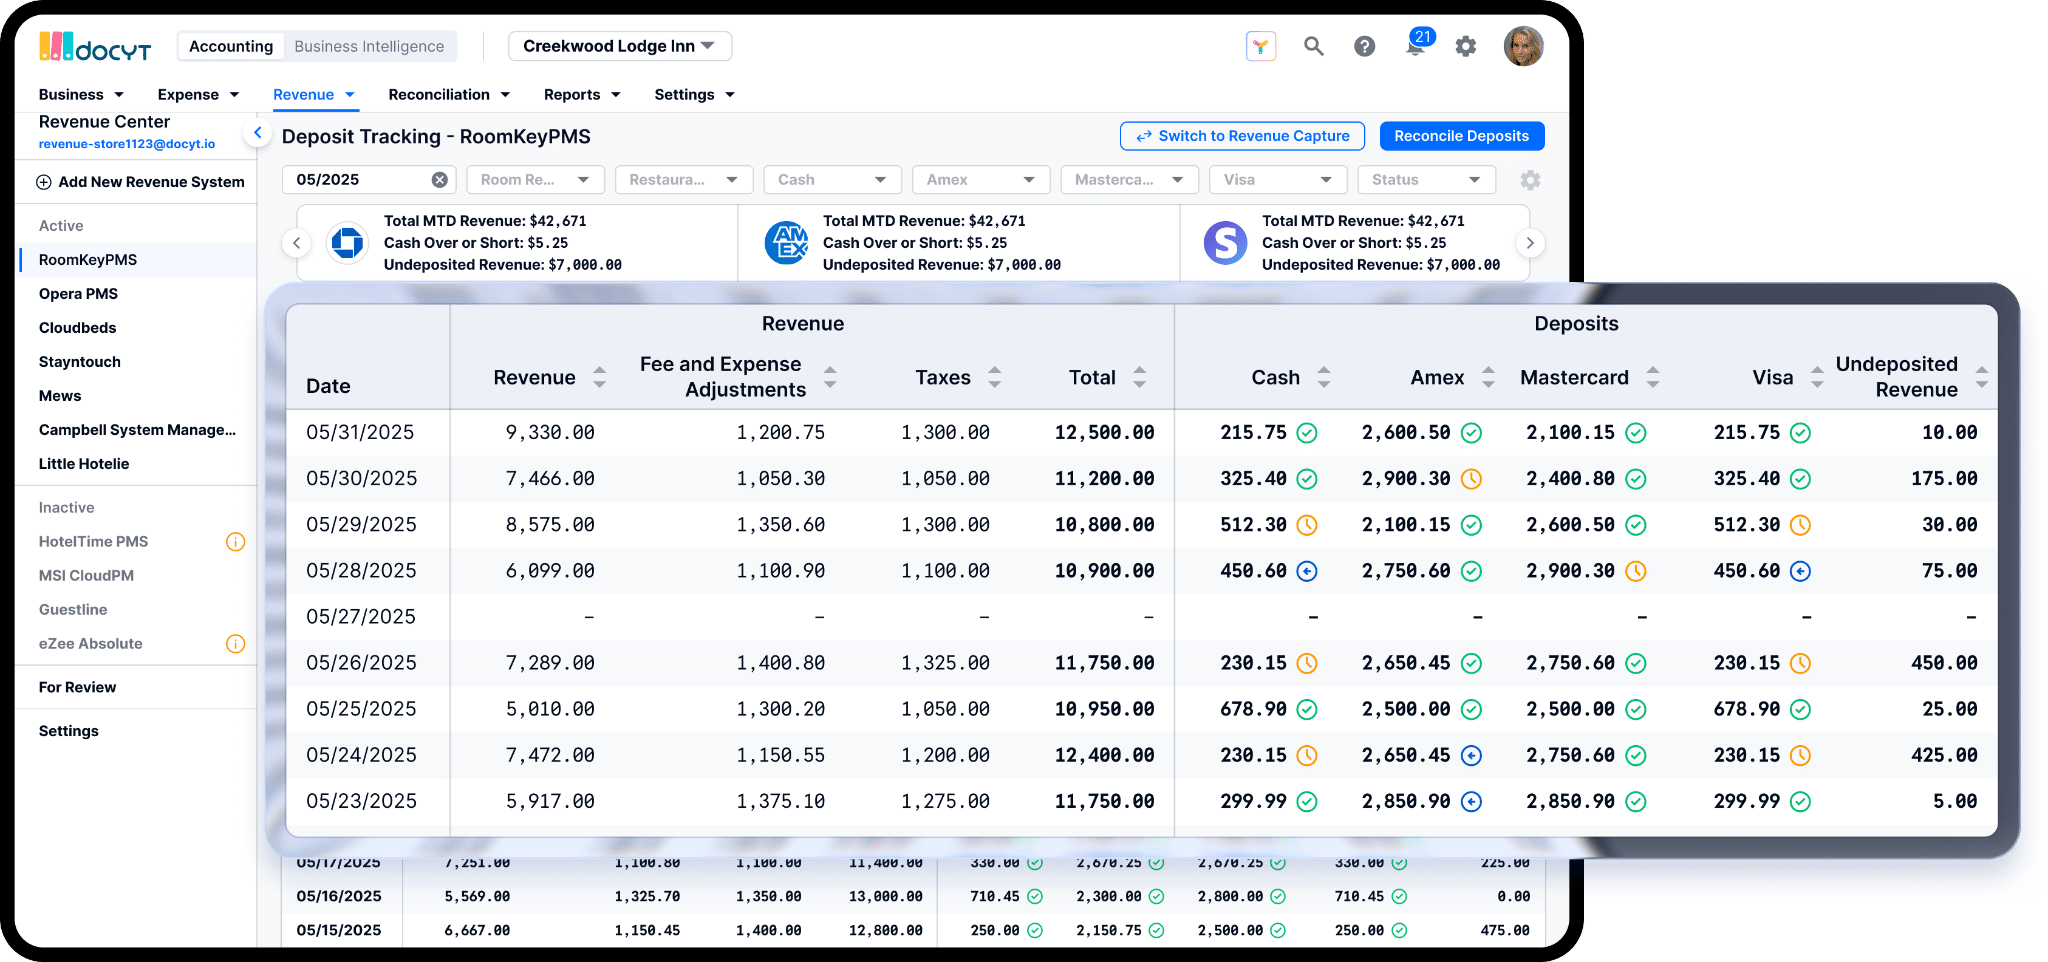Viewport: 2048px width, 962px height.
Task: Sort by Fee and Expense Adjustments
Action: [830, 377]
